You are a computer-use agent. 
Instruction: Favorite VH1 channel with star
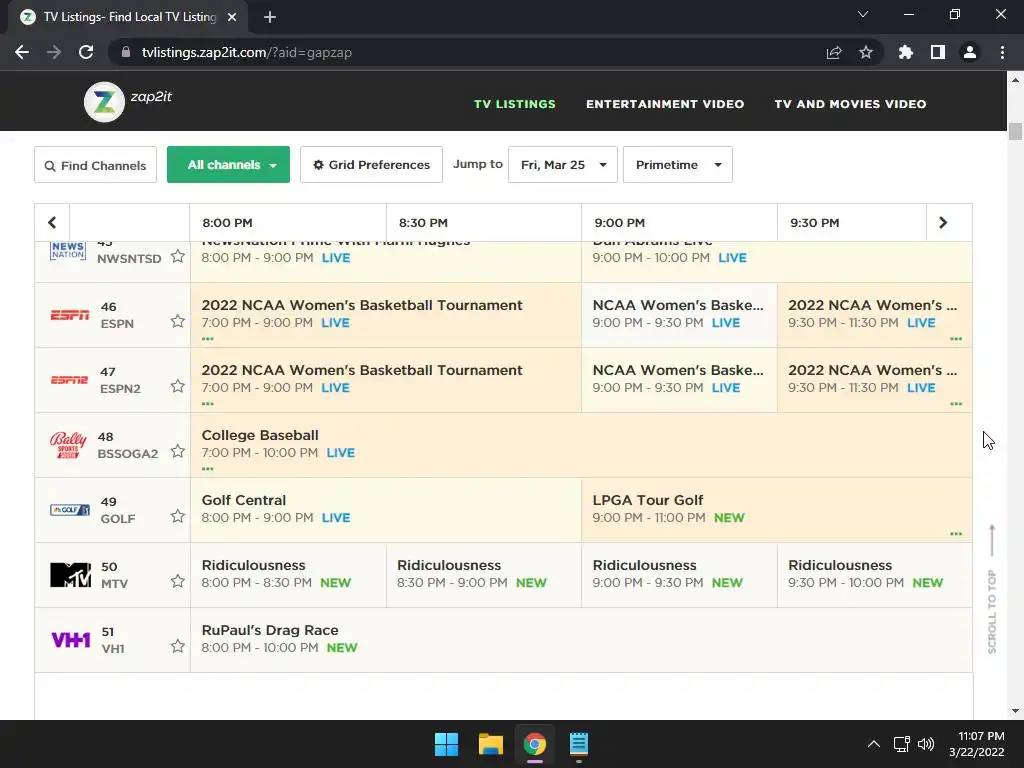tap(178, 646)
